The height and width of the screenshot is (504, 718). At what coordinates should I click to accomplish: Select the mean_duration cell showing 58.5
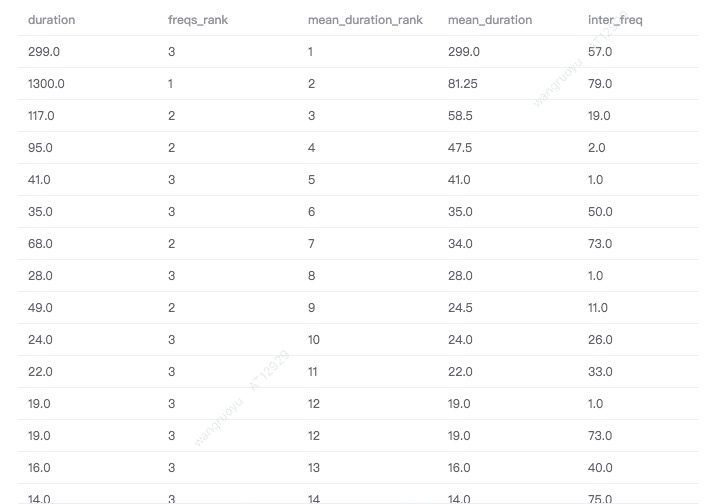click(x=460, y=116)
